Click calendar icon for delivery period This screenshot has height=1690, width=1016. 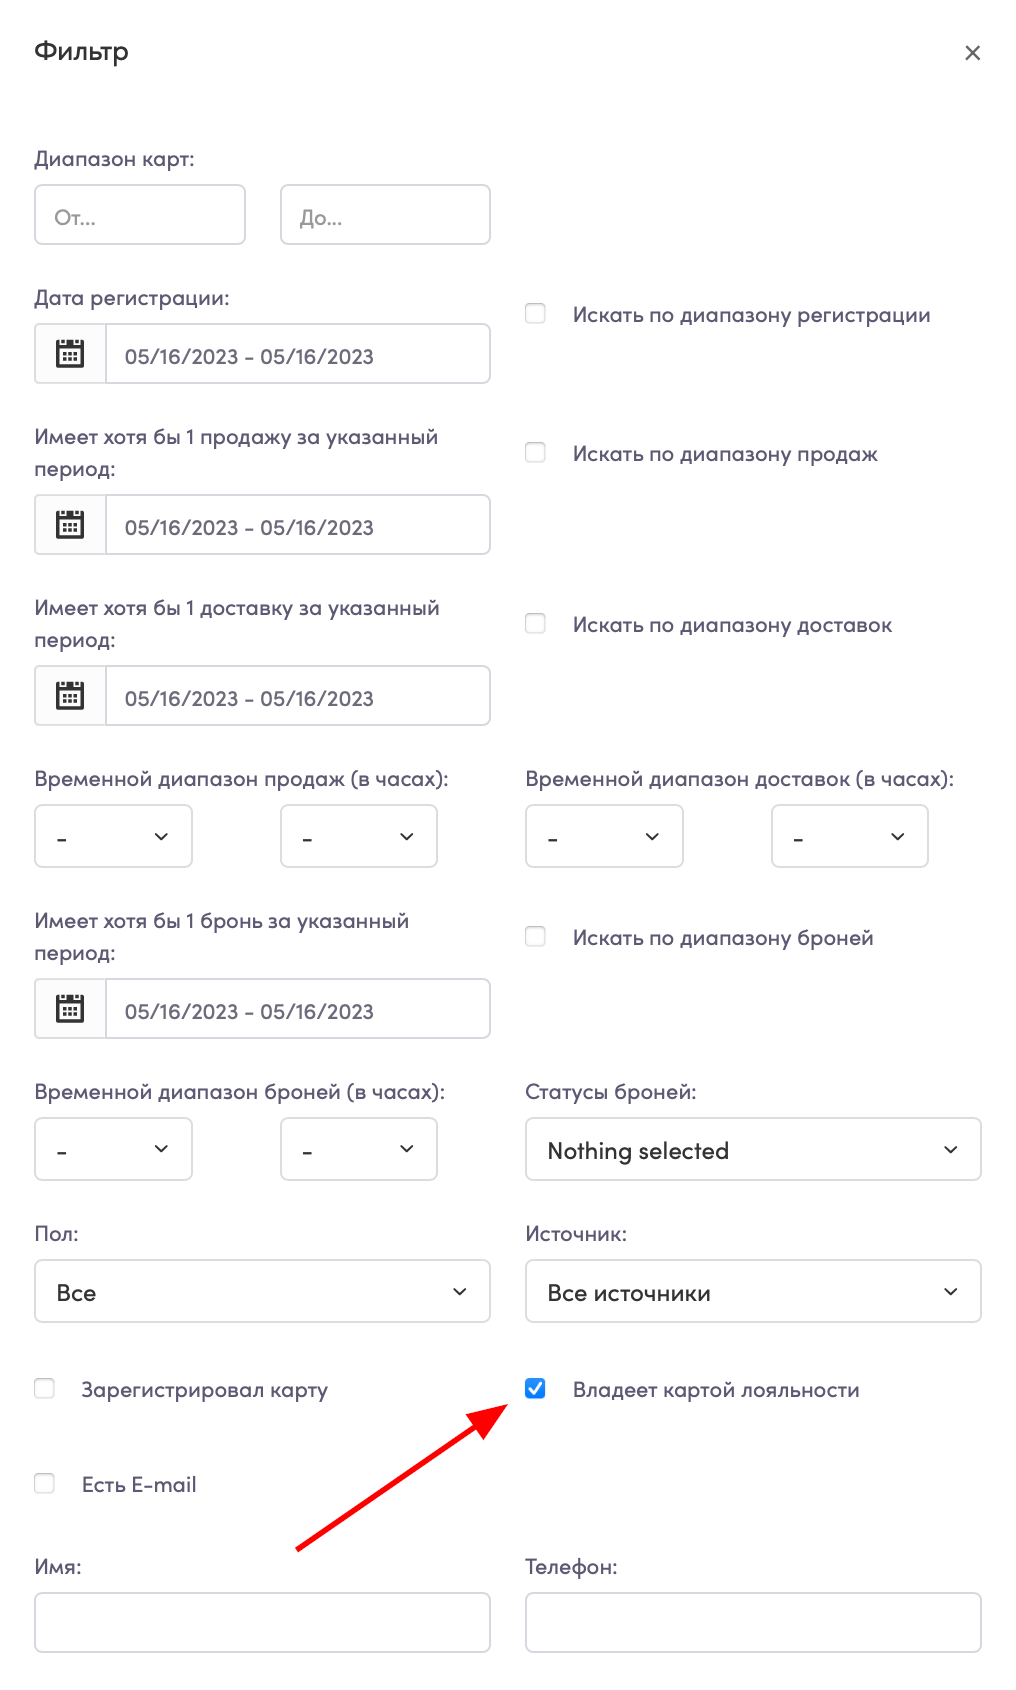pos(70,696)
